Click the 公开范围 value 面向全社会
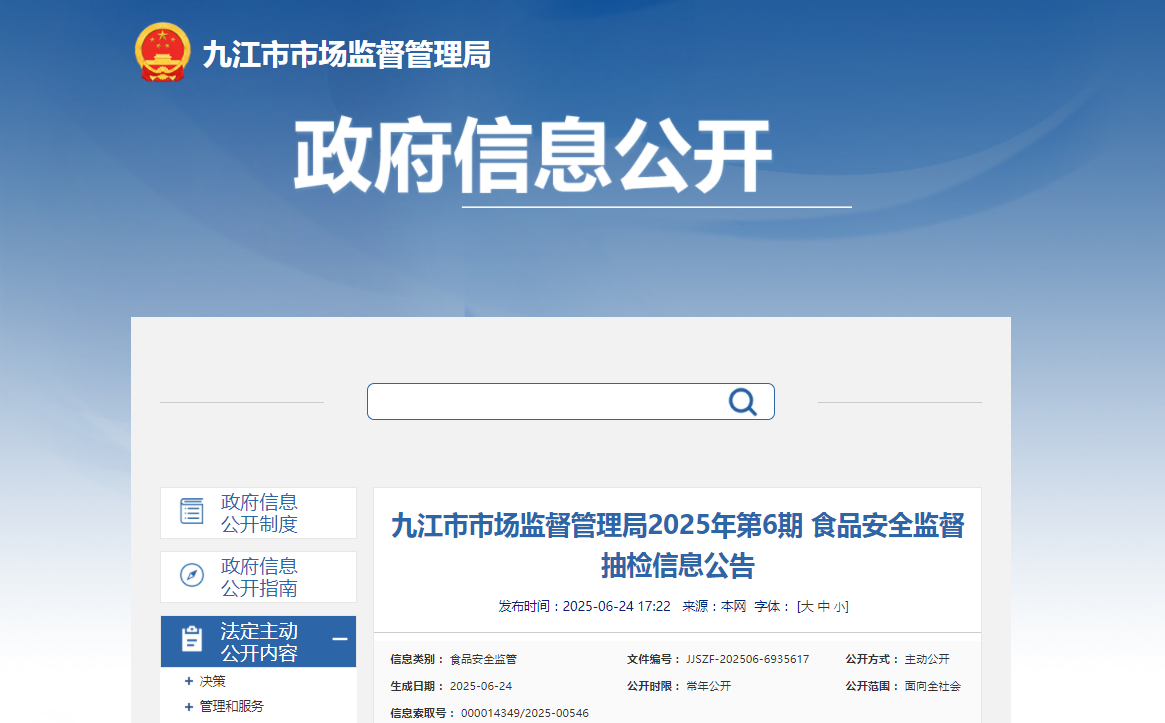Screen dimensions: 1165x723 pos(932,686)
